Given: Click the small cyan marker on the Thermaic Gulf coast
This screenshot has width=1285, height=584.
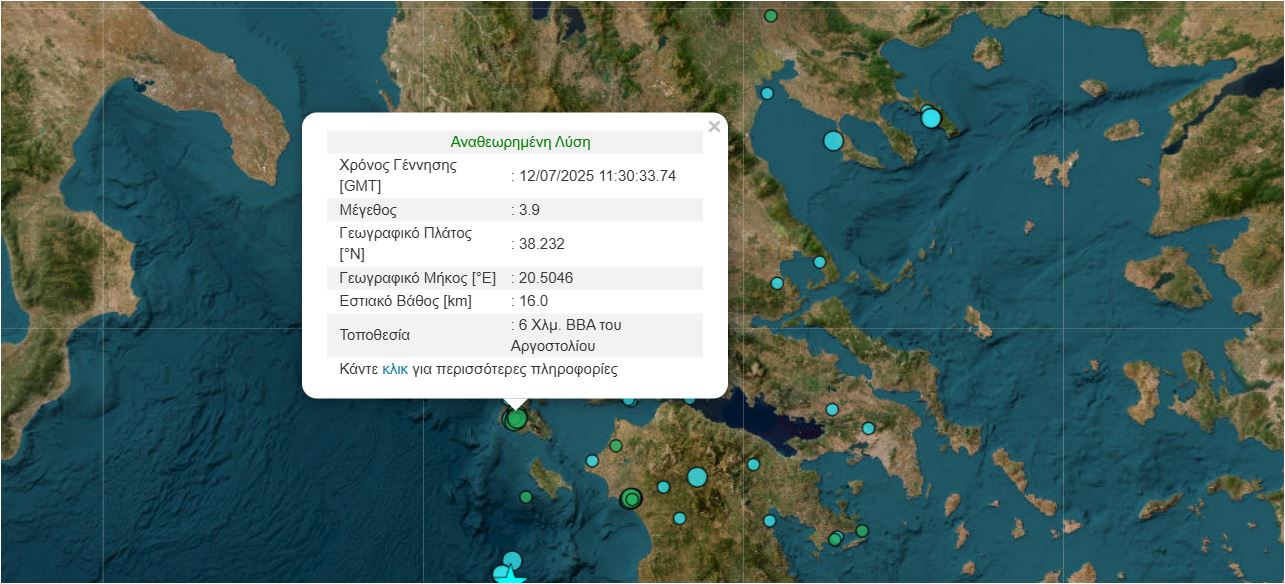Looking at the screenshot, I should click(767, 93).
